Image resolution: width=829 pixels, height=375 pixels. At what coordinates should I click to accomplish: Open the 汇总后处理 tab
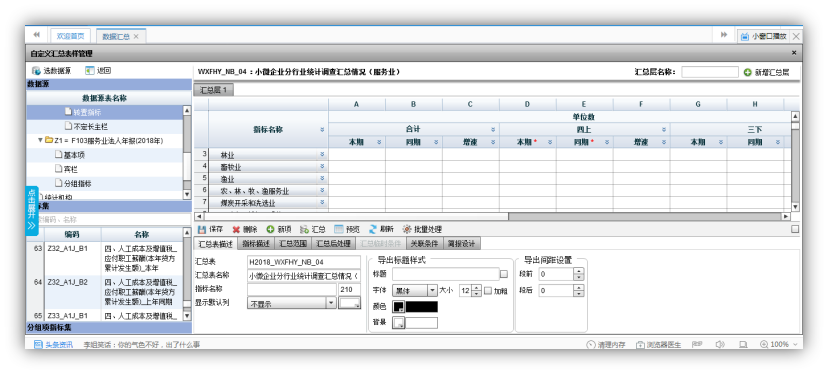tap(334, 244)
